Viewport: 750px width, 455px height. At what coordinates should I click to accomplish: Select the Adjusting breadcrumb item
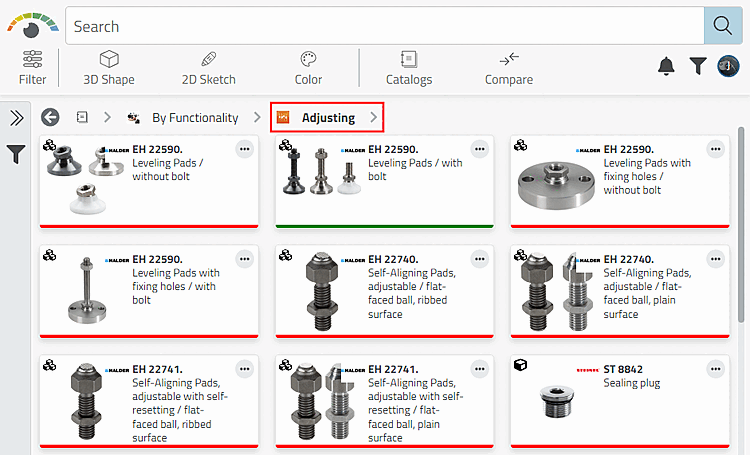tap(327, 118)
